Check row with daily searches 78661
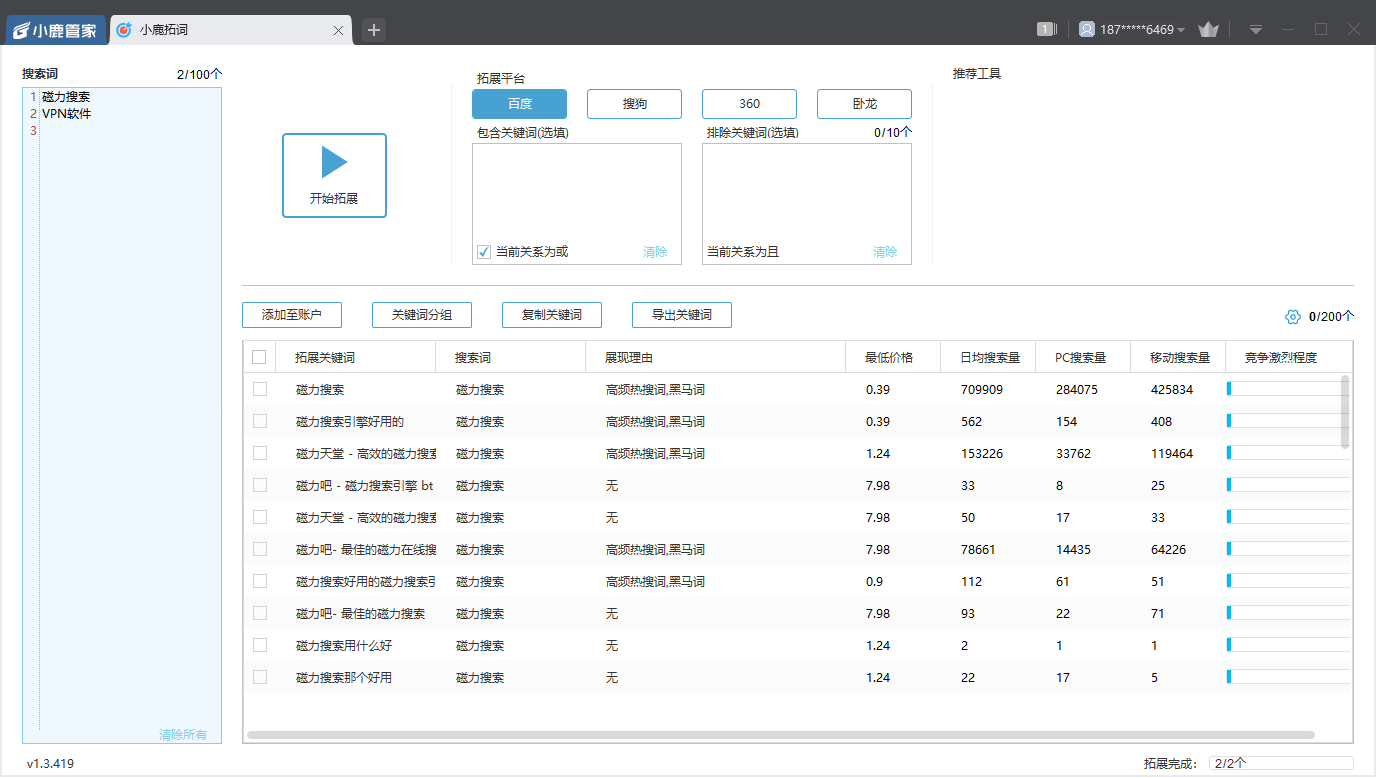 (x=260, y=549)
